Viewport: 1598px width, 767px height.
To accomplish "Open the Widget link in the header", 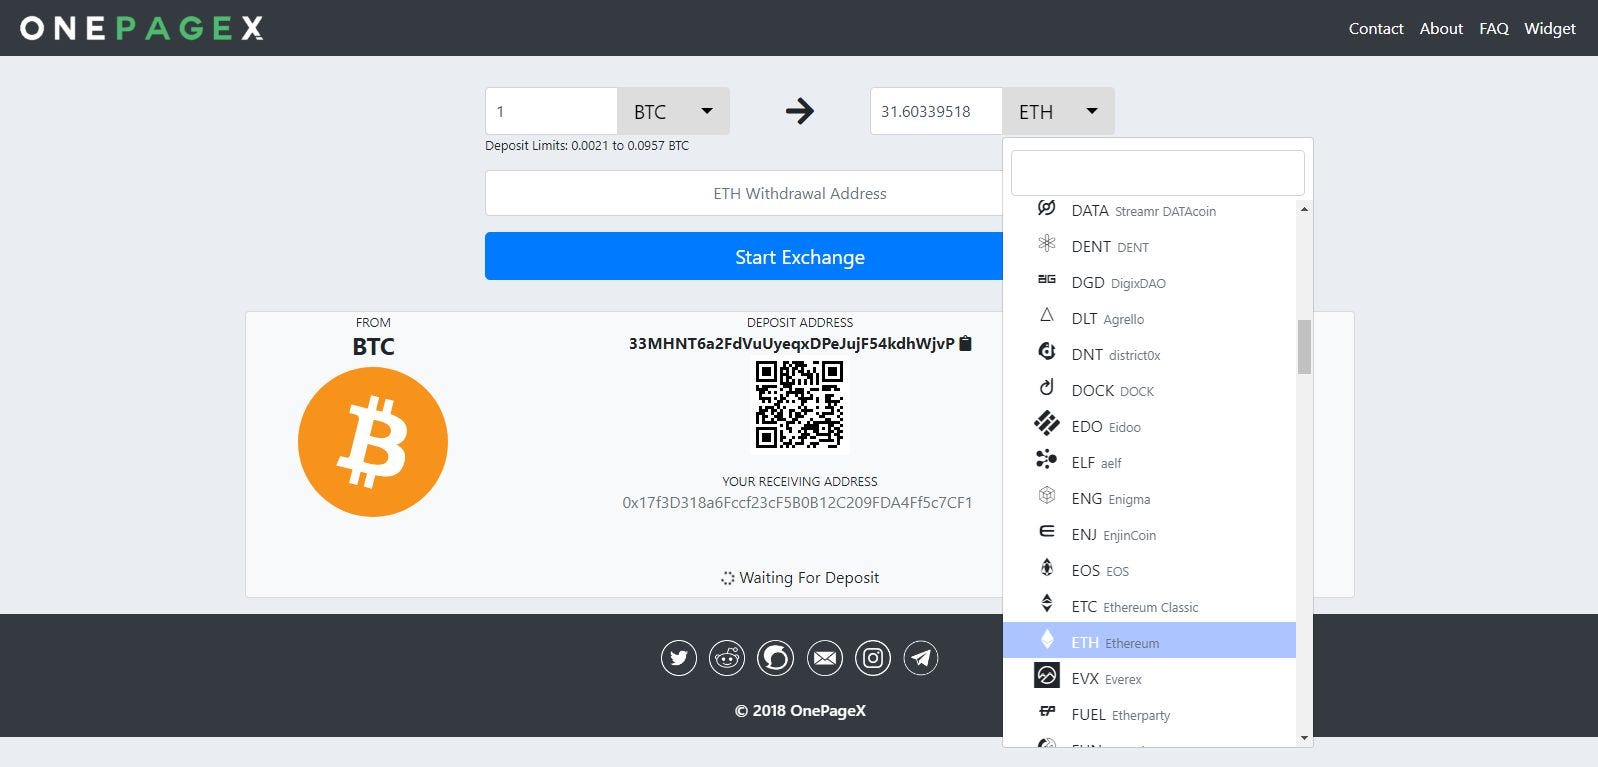I will pos(1550,29).
